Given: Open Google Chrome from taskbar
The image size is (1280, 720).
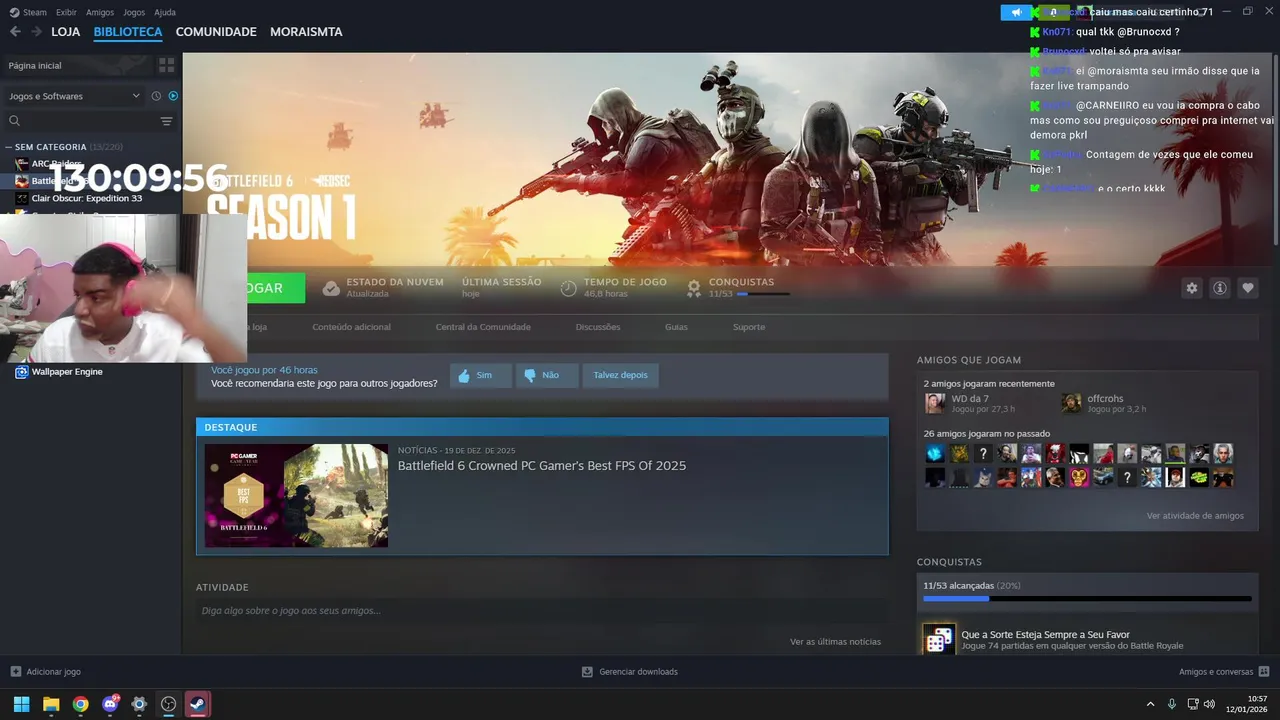Looking at the screenshot, I should tap(80, 704).
